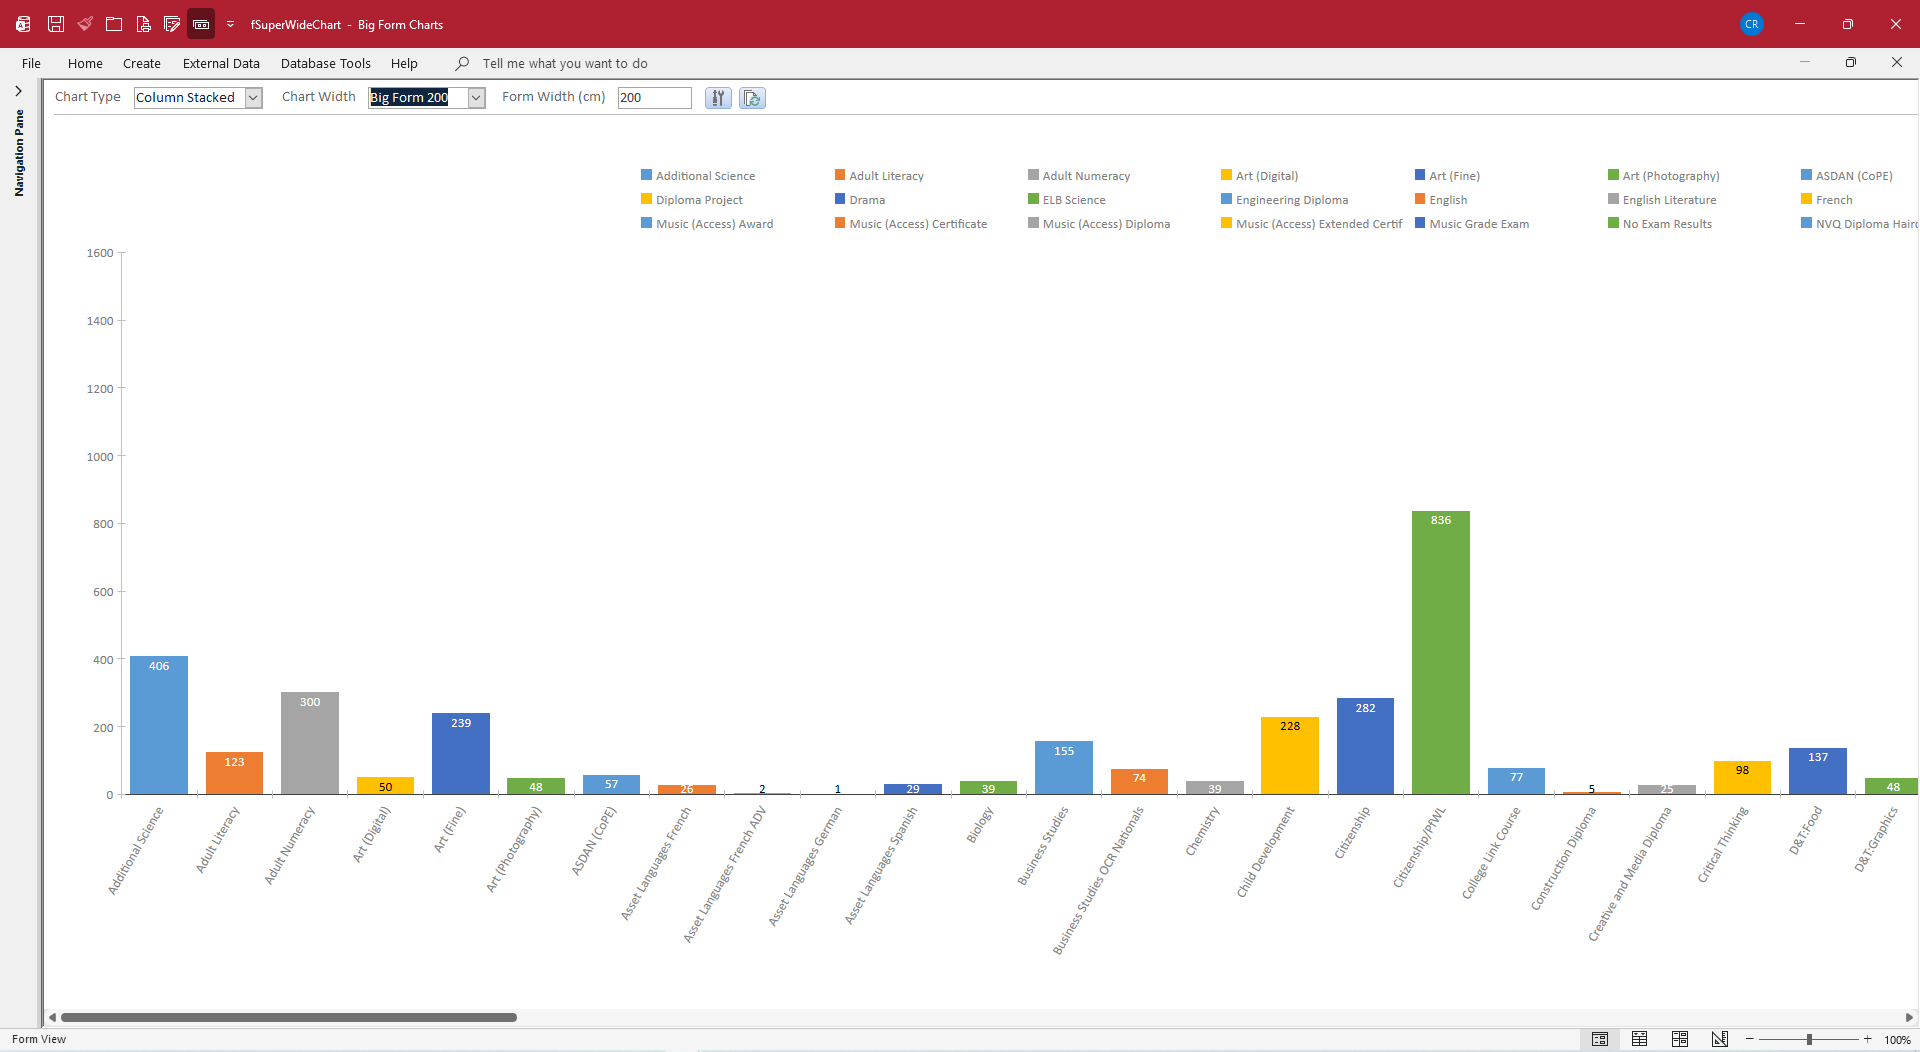Open the Database Tools ribbon tab
The width and height of the screenshot is (1920, 1052).
pos(326,63)
